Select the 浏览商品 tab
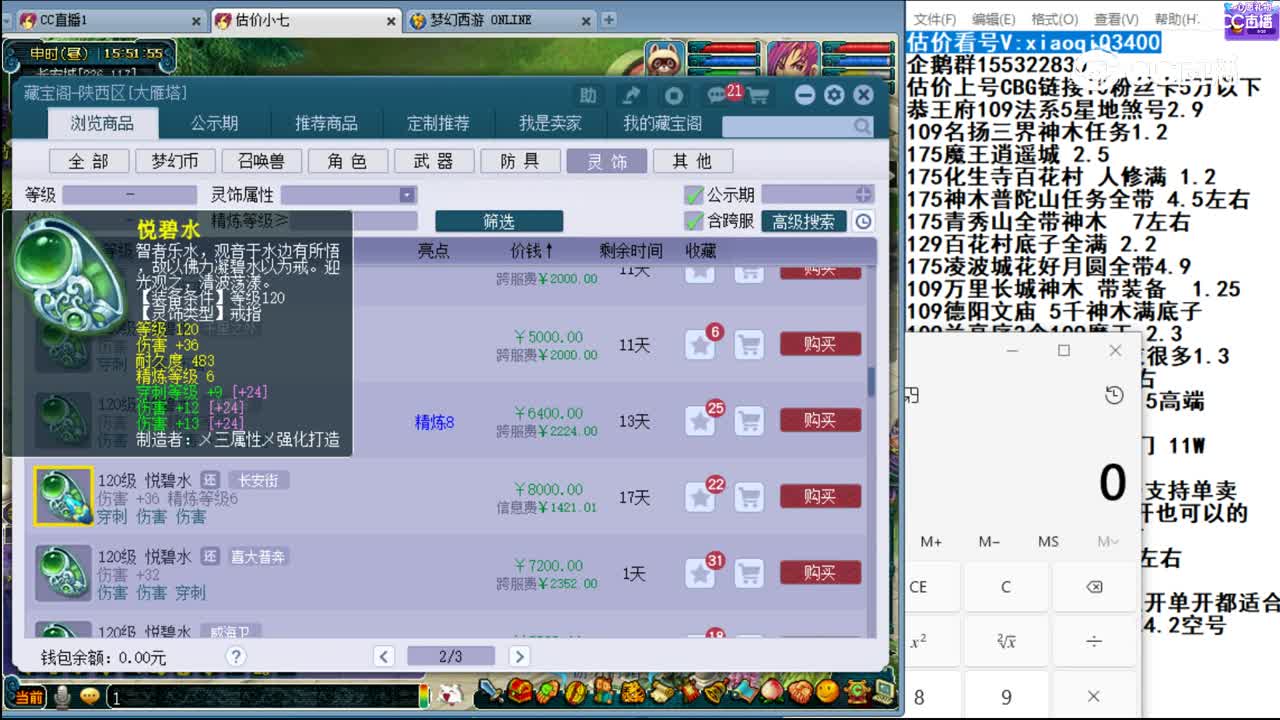 104,123
